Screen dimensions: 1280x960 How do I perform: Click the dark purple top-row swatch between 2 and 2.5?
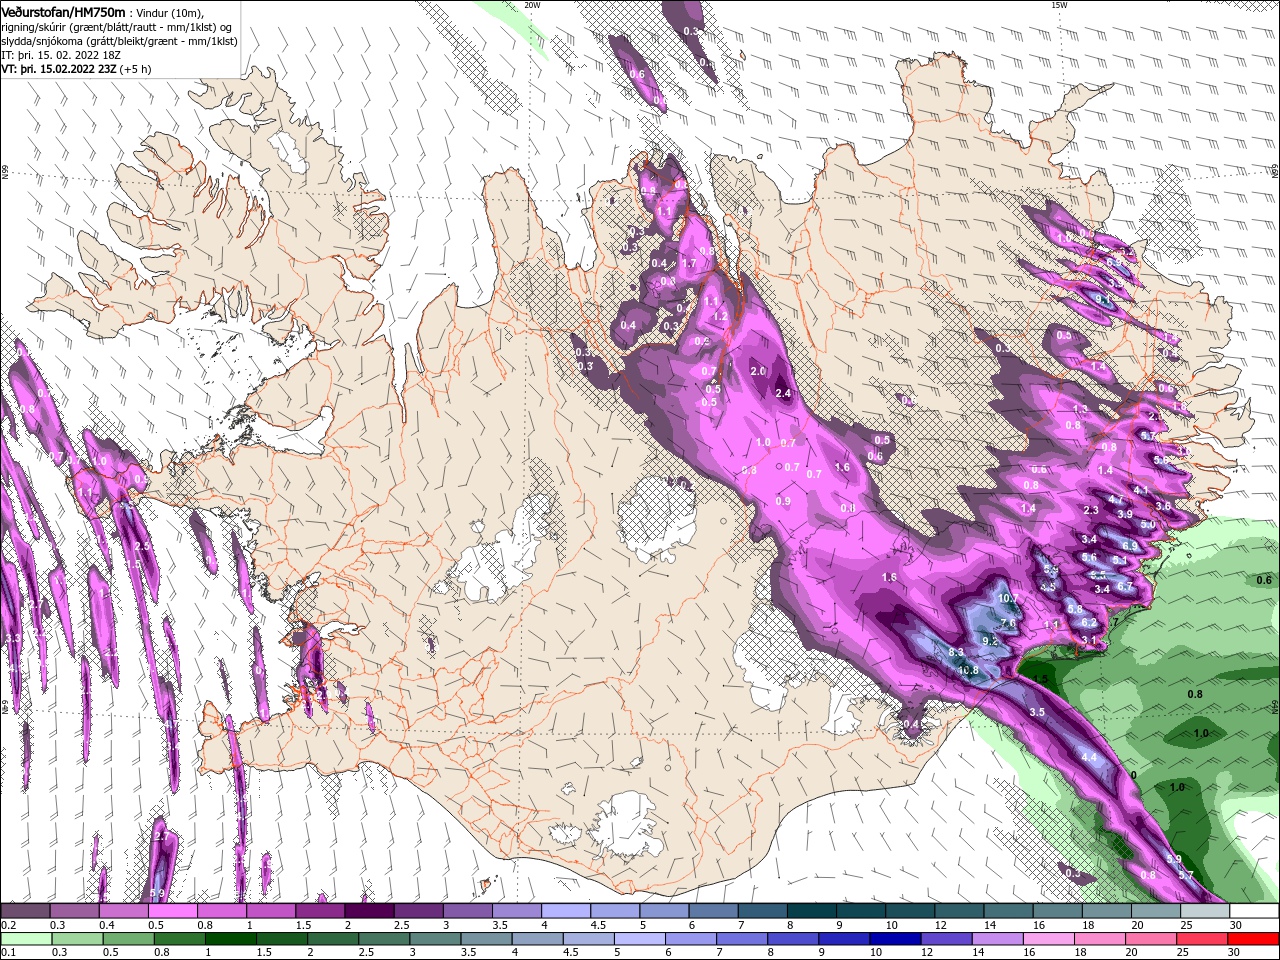(x=369, y=911)
